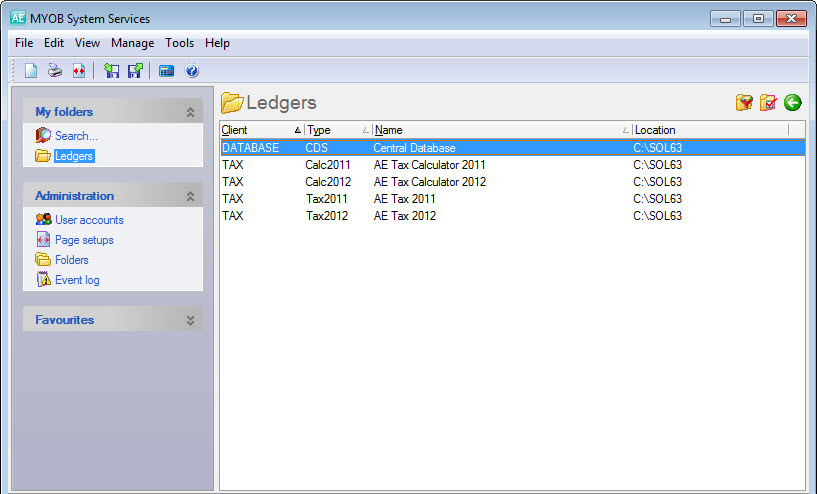817x494 pixels.
Task: Click the Search magnifier icon in My folders
Action: click(43, 135)
